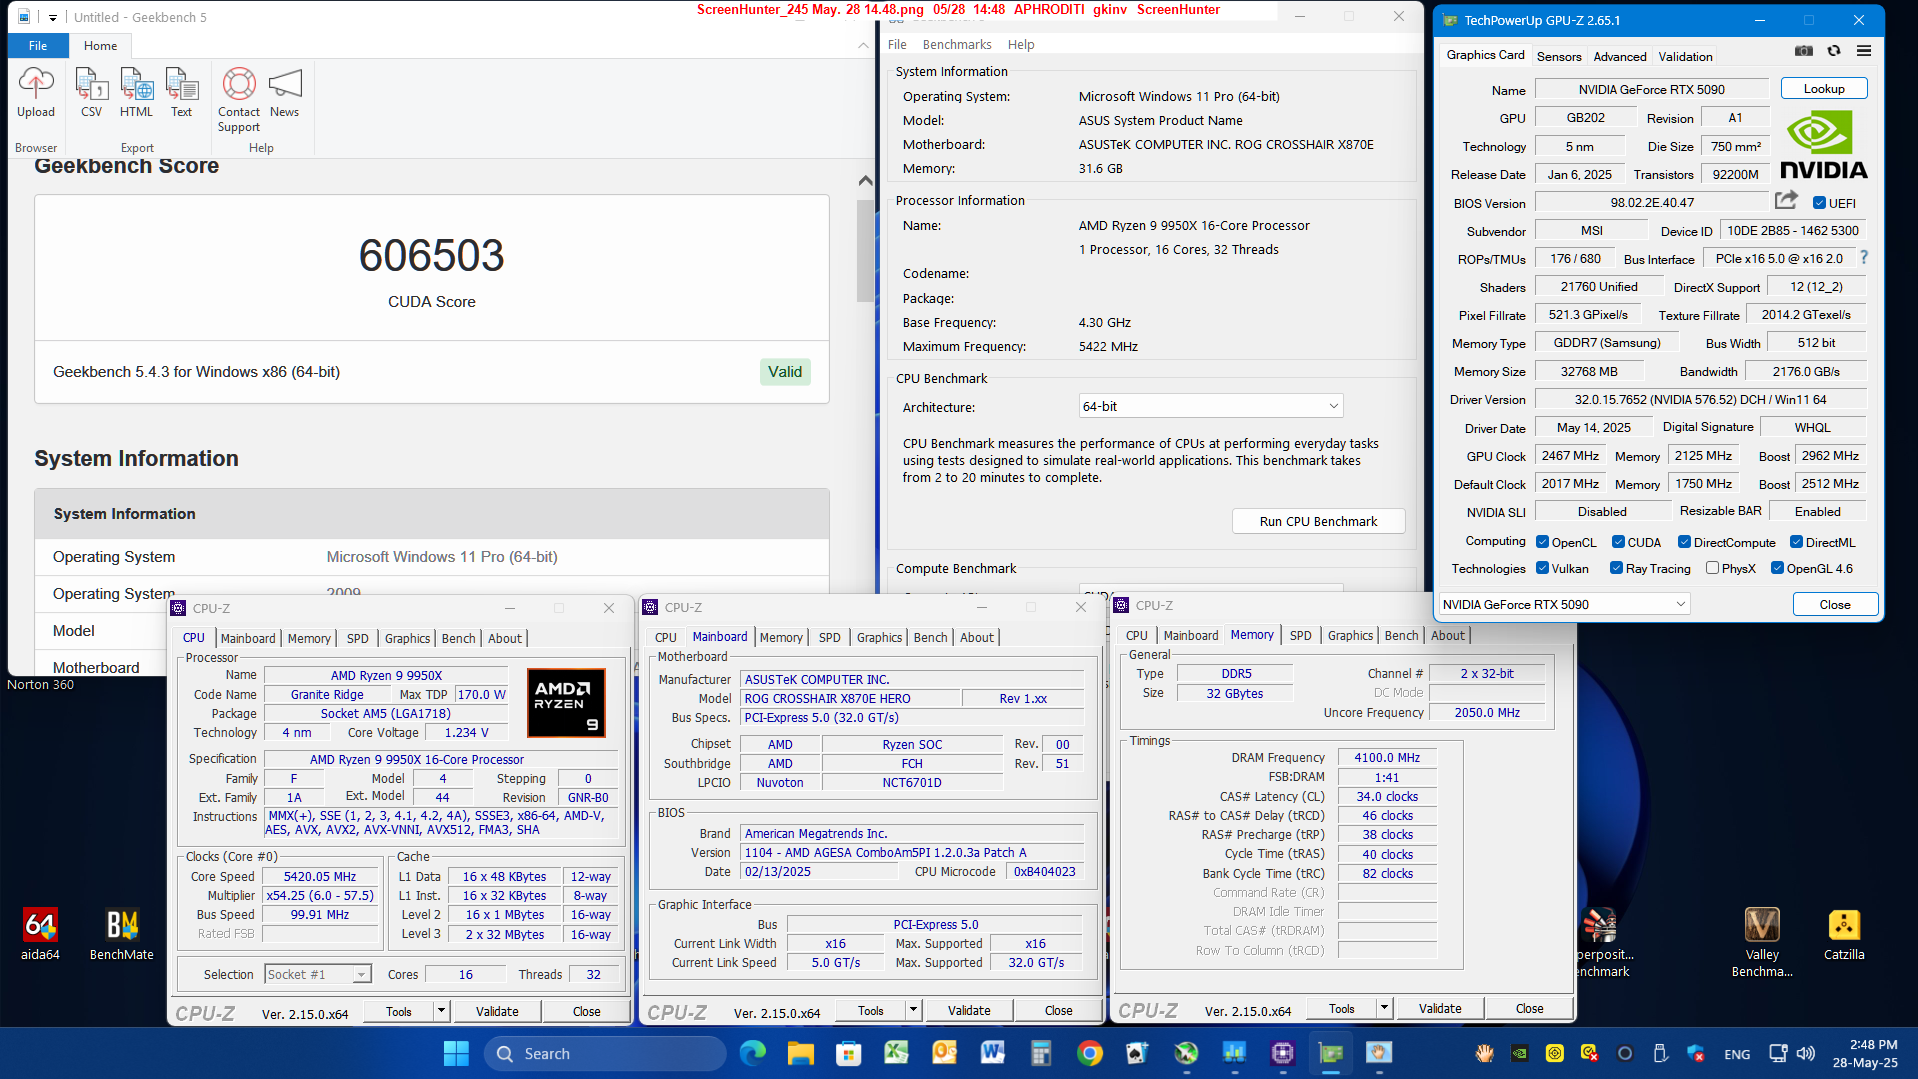The image size is (1918, 1079).
Task: Open File Explorer from the taskbar
Action: [800, 1053]
